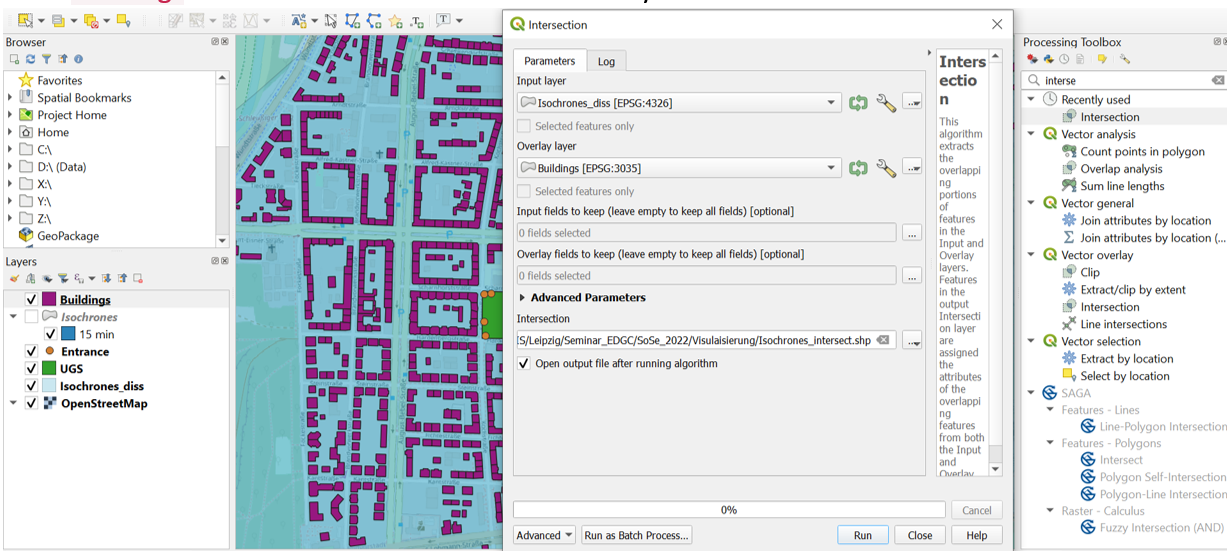
Task: Open the wrench options for Overlay layer
Action: point(886,168)
